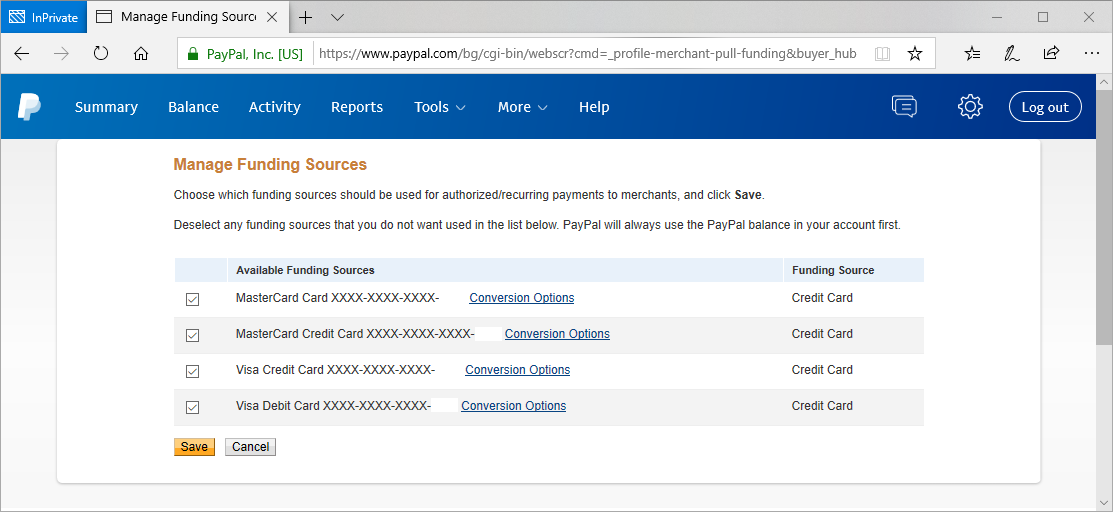The width and height of the screenshot is (1113, 512).
Task: Open a new tab with plus icon
Action: [x=305, y=18]
